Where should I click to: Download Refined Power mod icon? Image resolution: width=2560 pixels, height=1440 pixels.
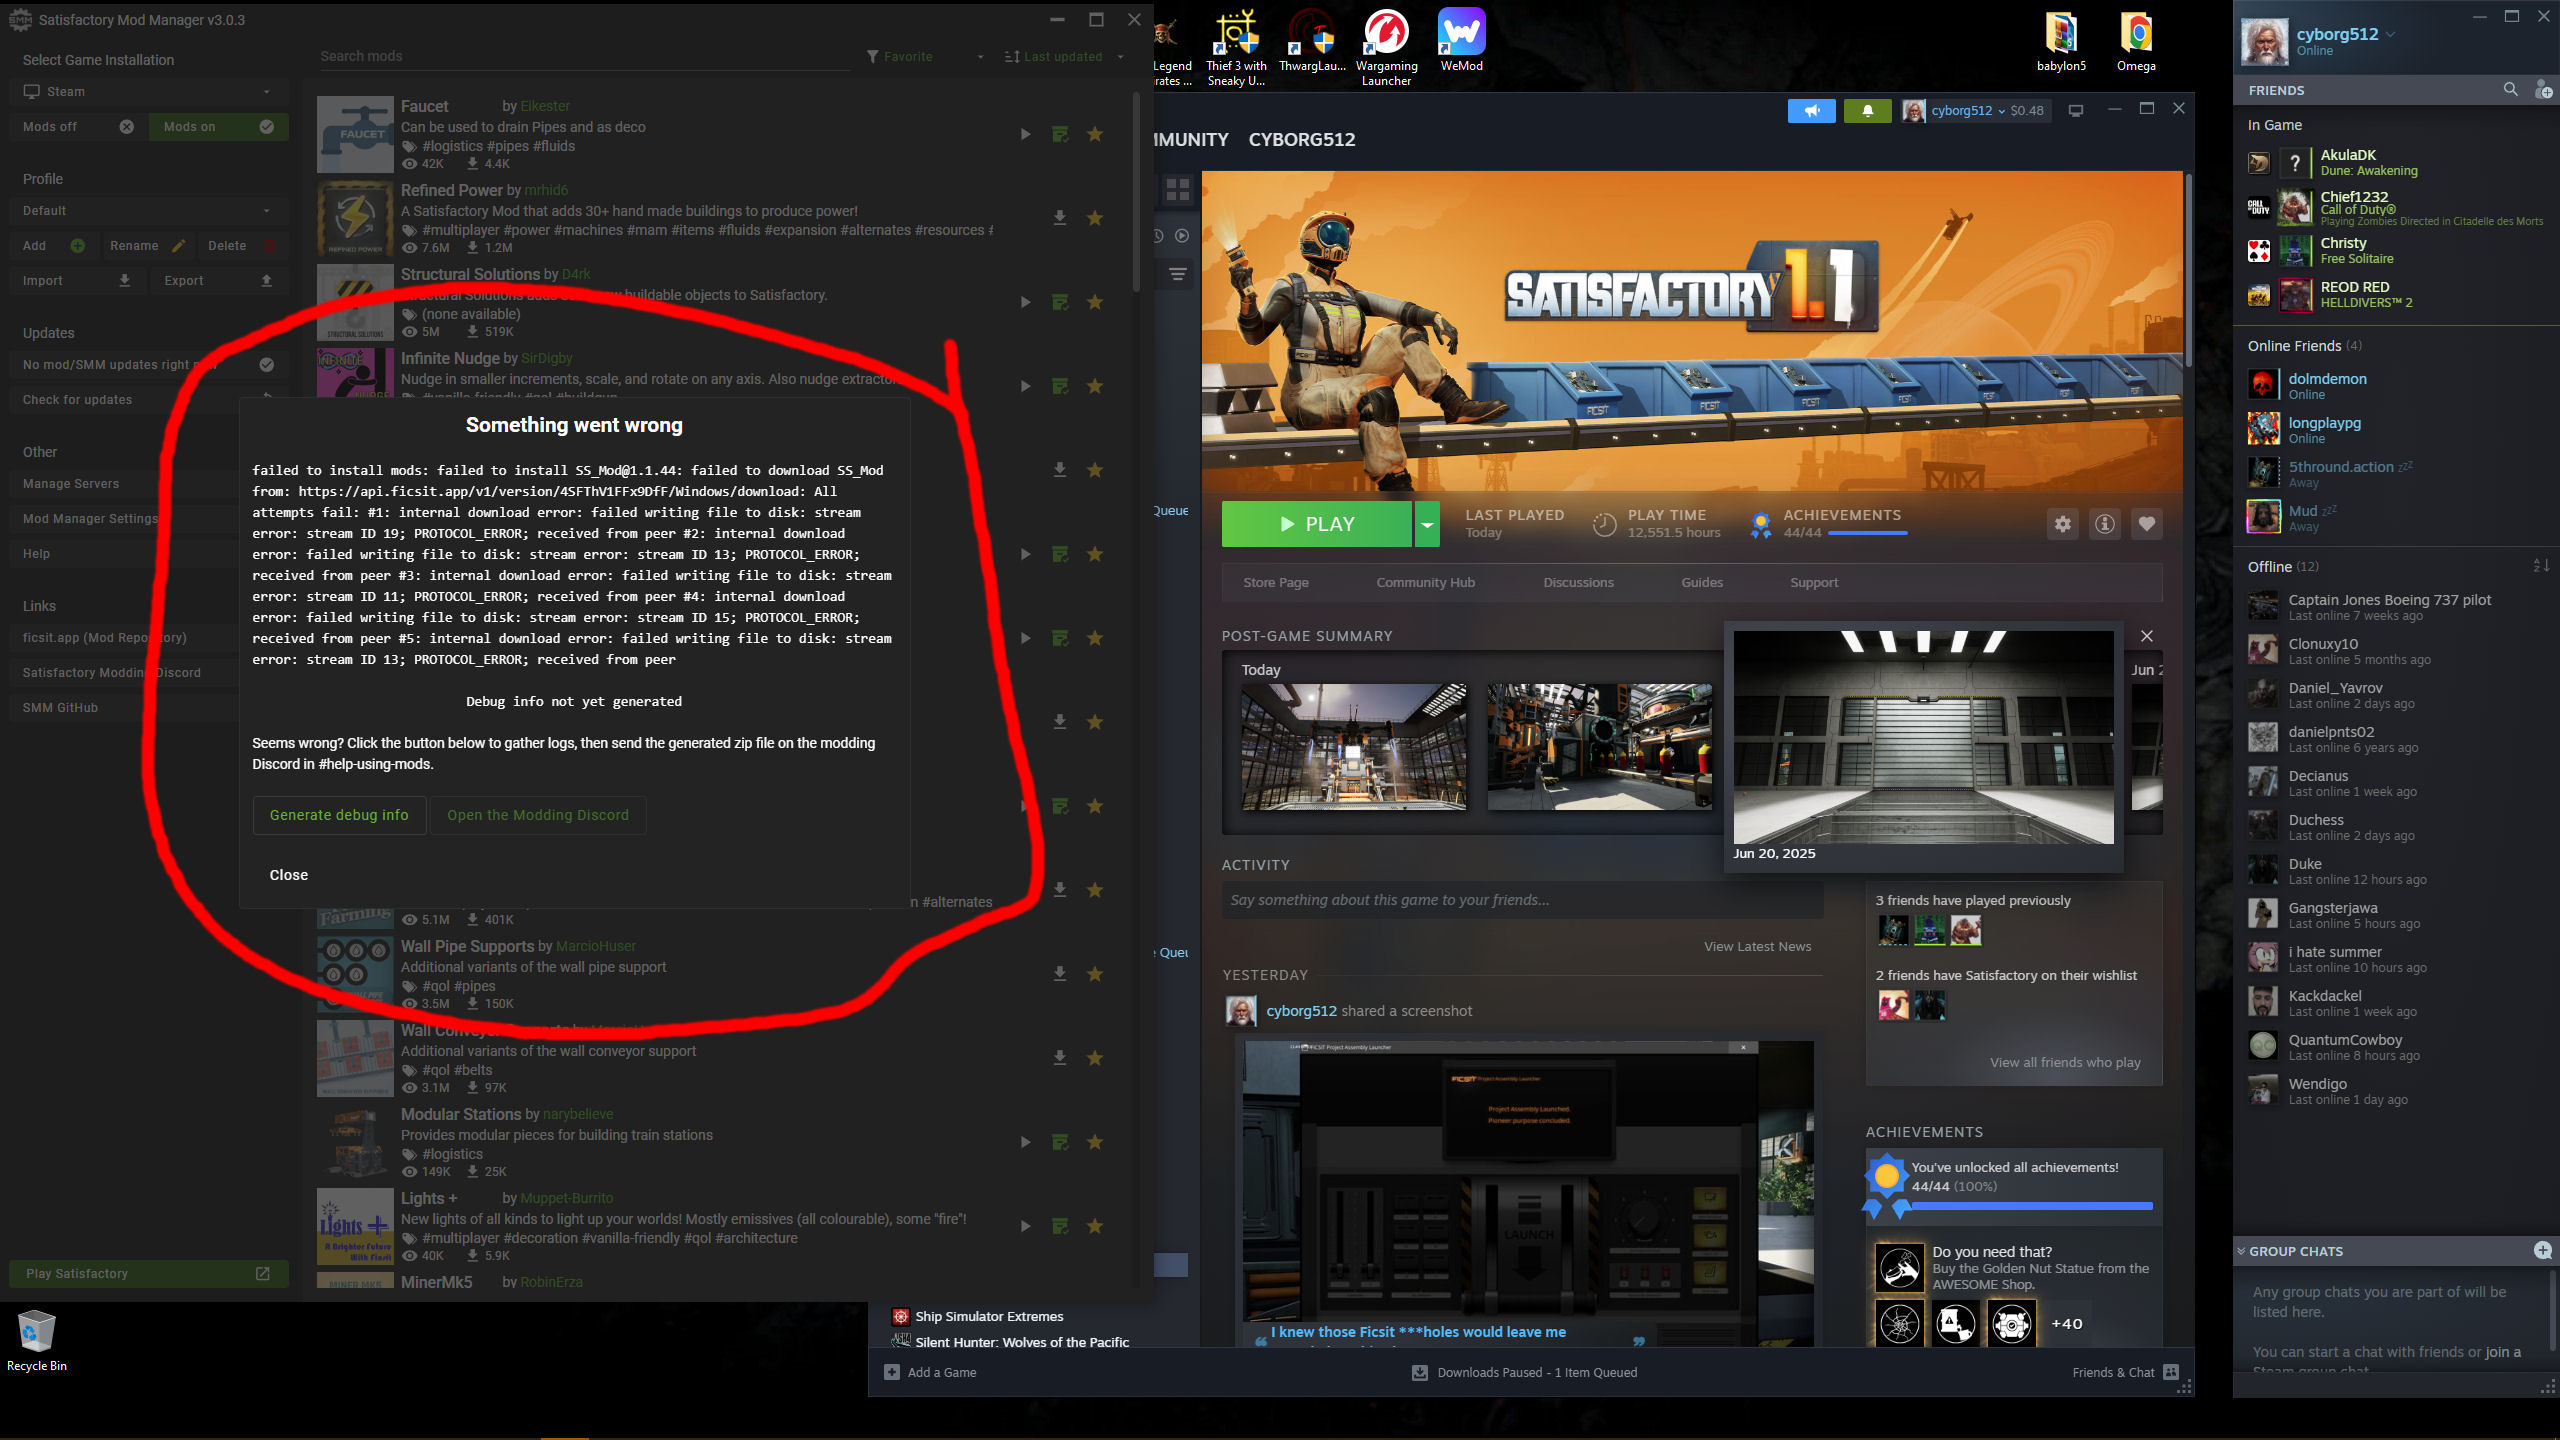point(1059,218)
